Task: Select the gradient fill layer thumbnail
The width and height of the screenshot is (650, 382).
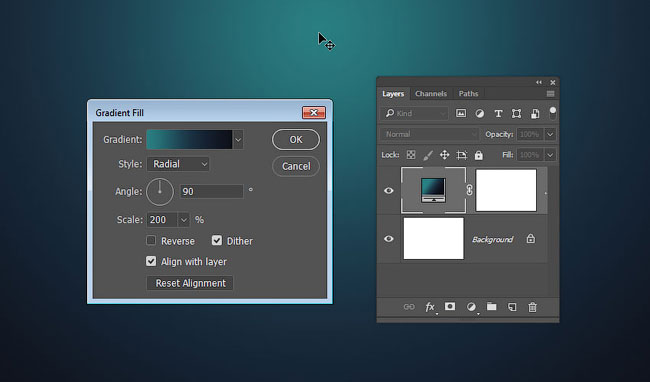Action: tap(434, 190)
